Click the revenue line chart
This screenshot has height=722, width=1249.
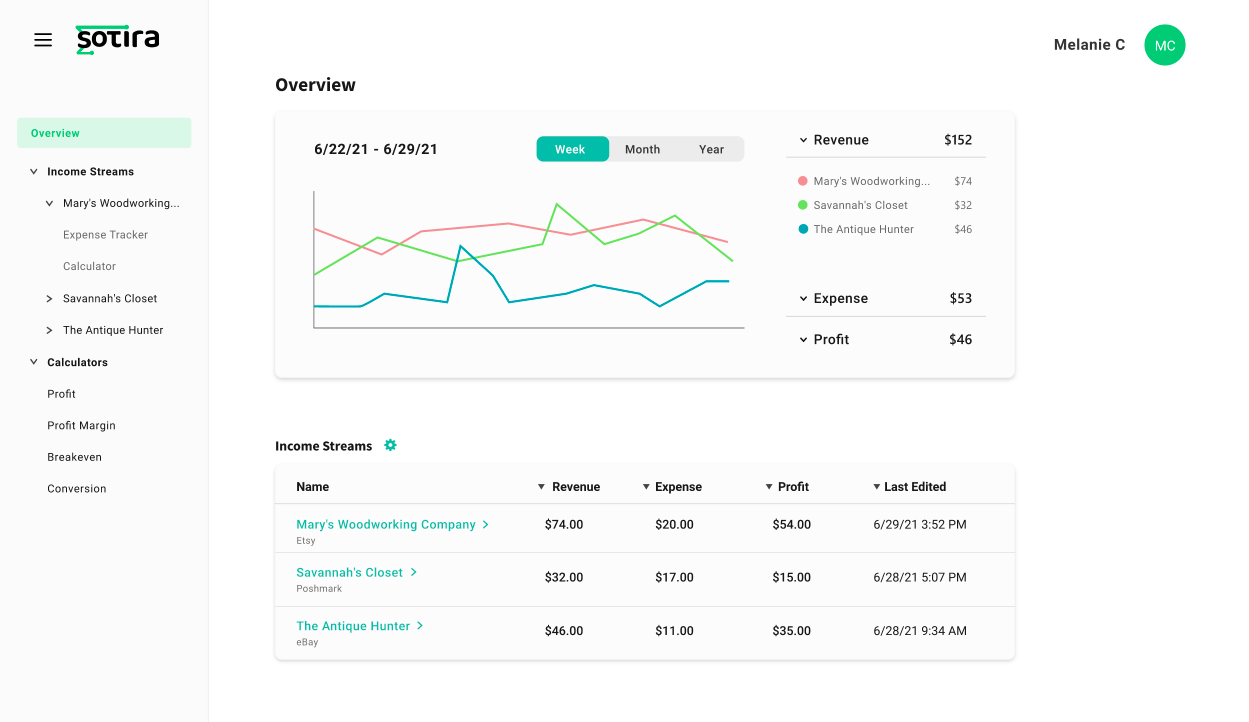(x=529, y=260)
